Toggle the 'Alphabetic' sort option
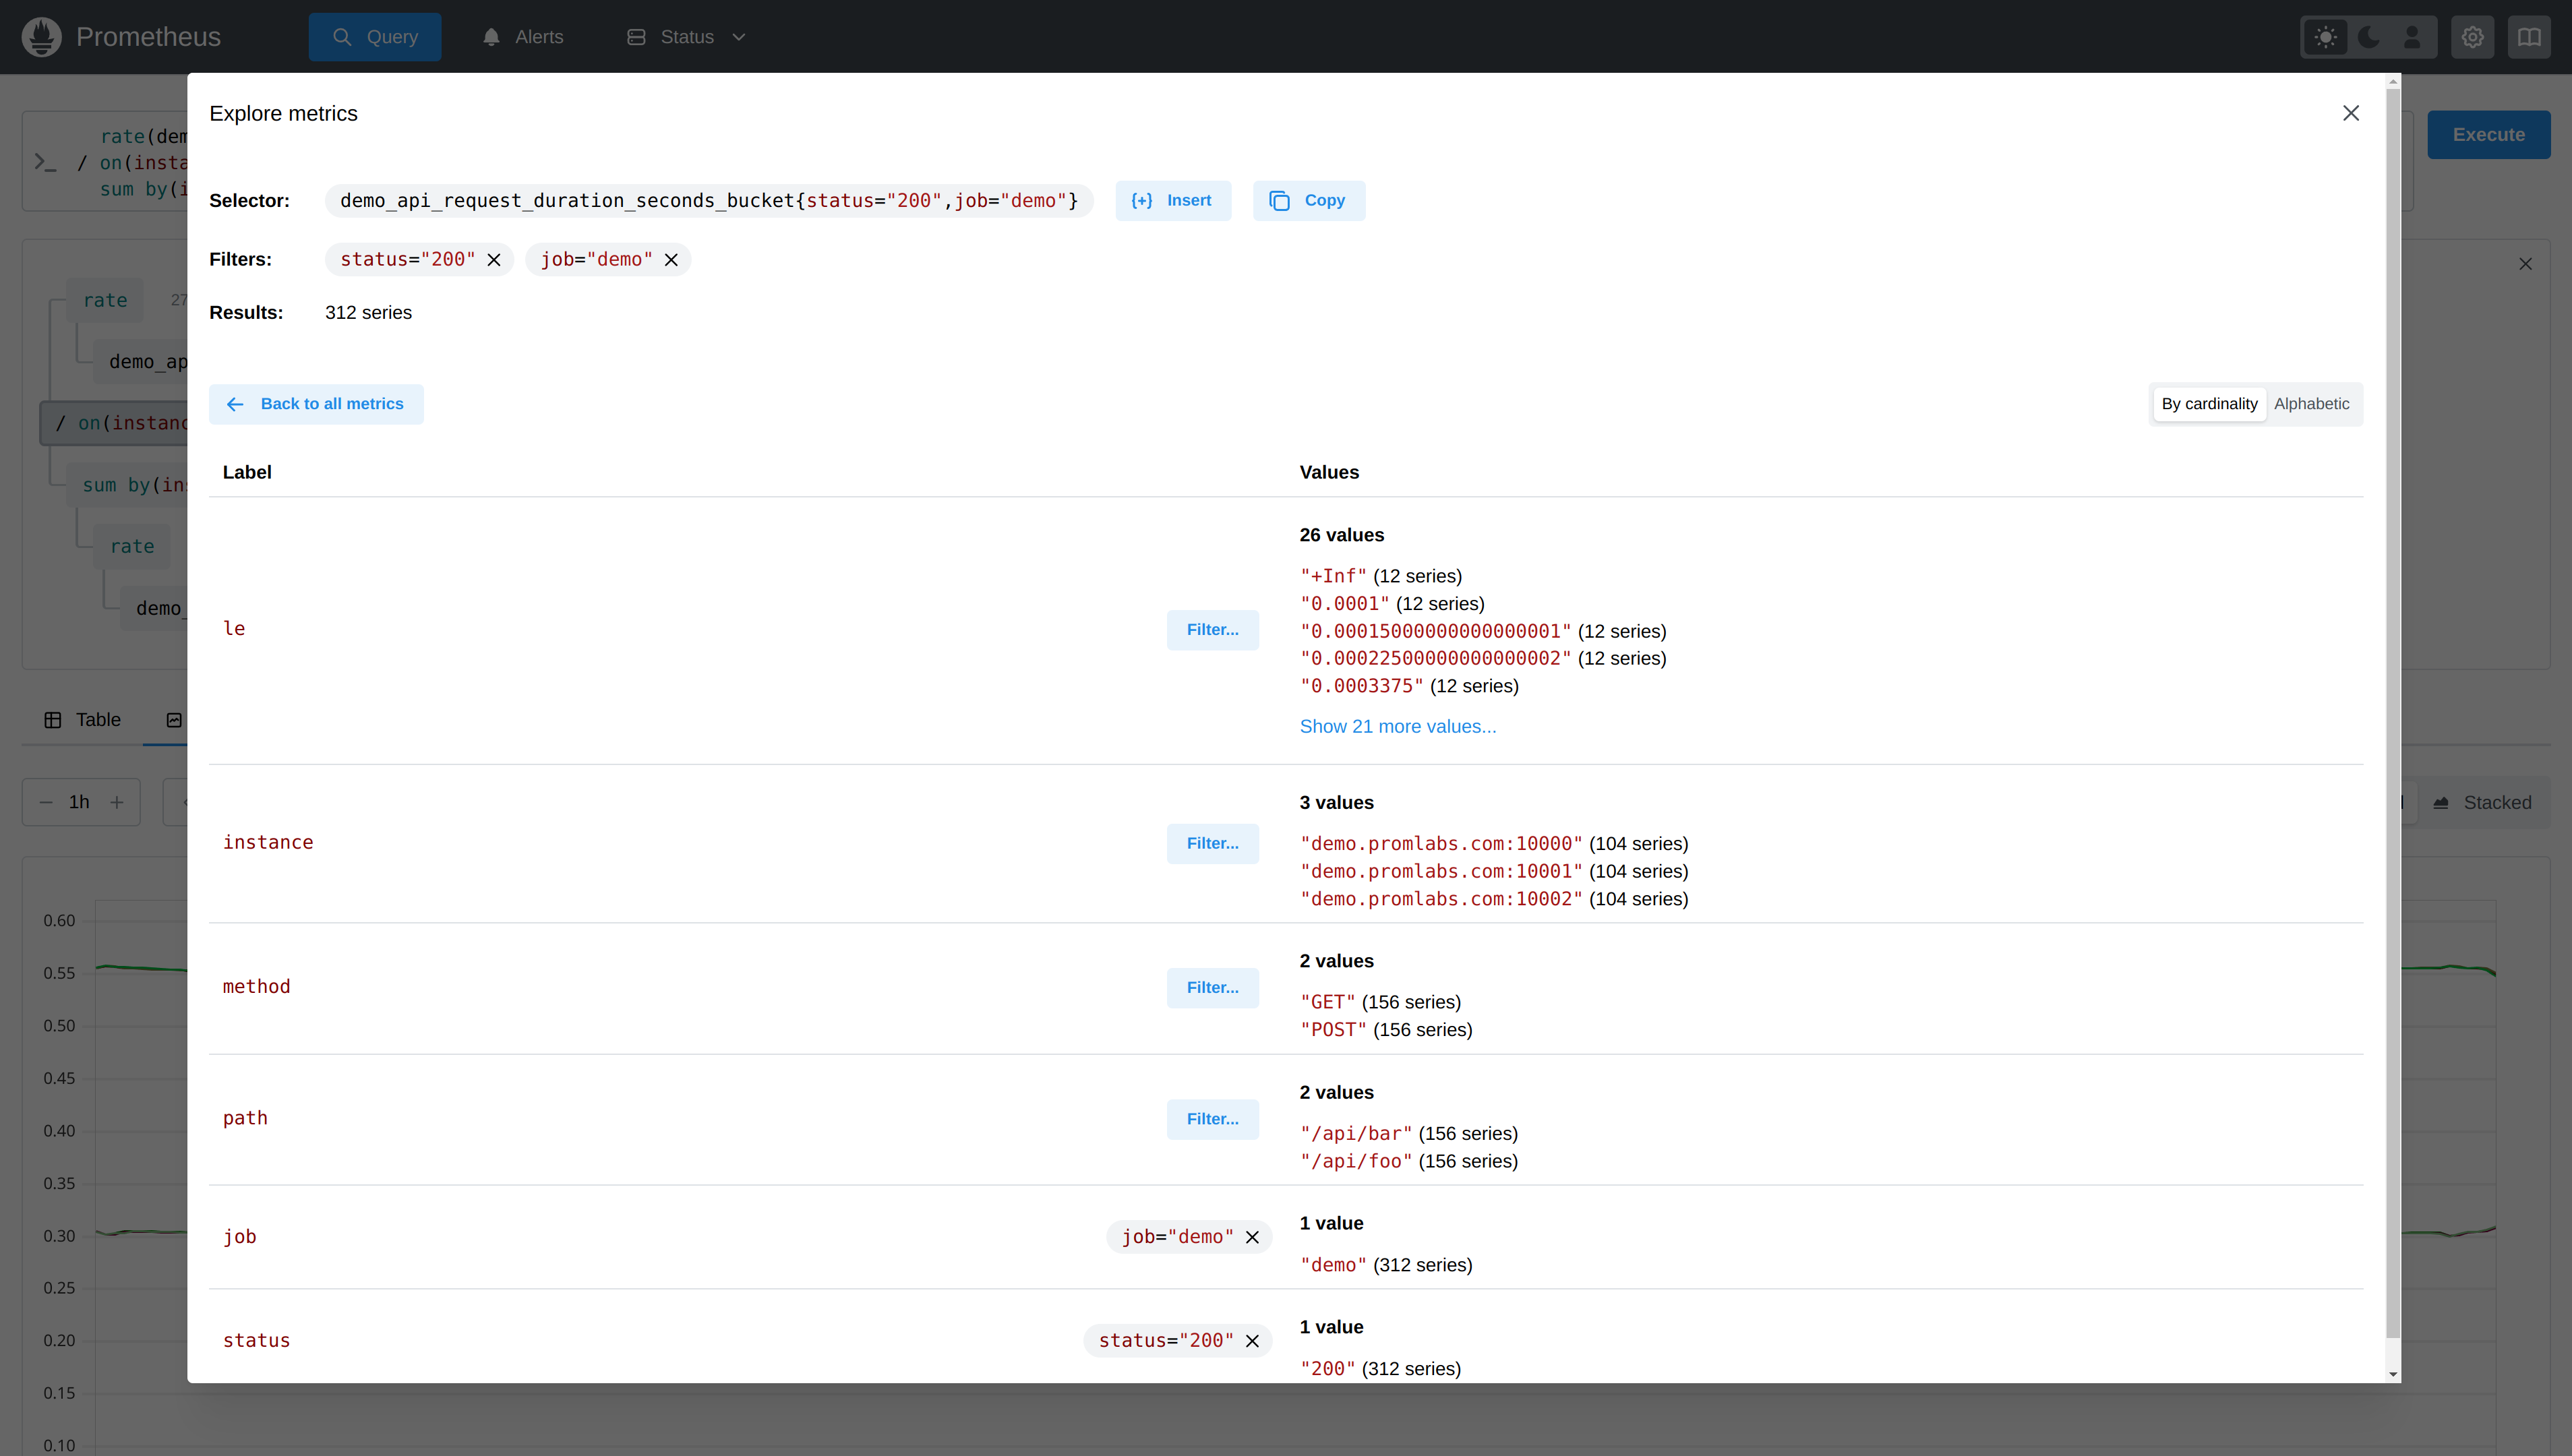 pos(2312,403)
